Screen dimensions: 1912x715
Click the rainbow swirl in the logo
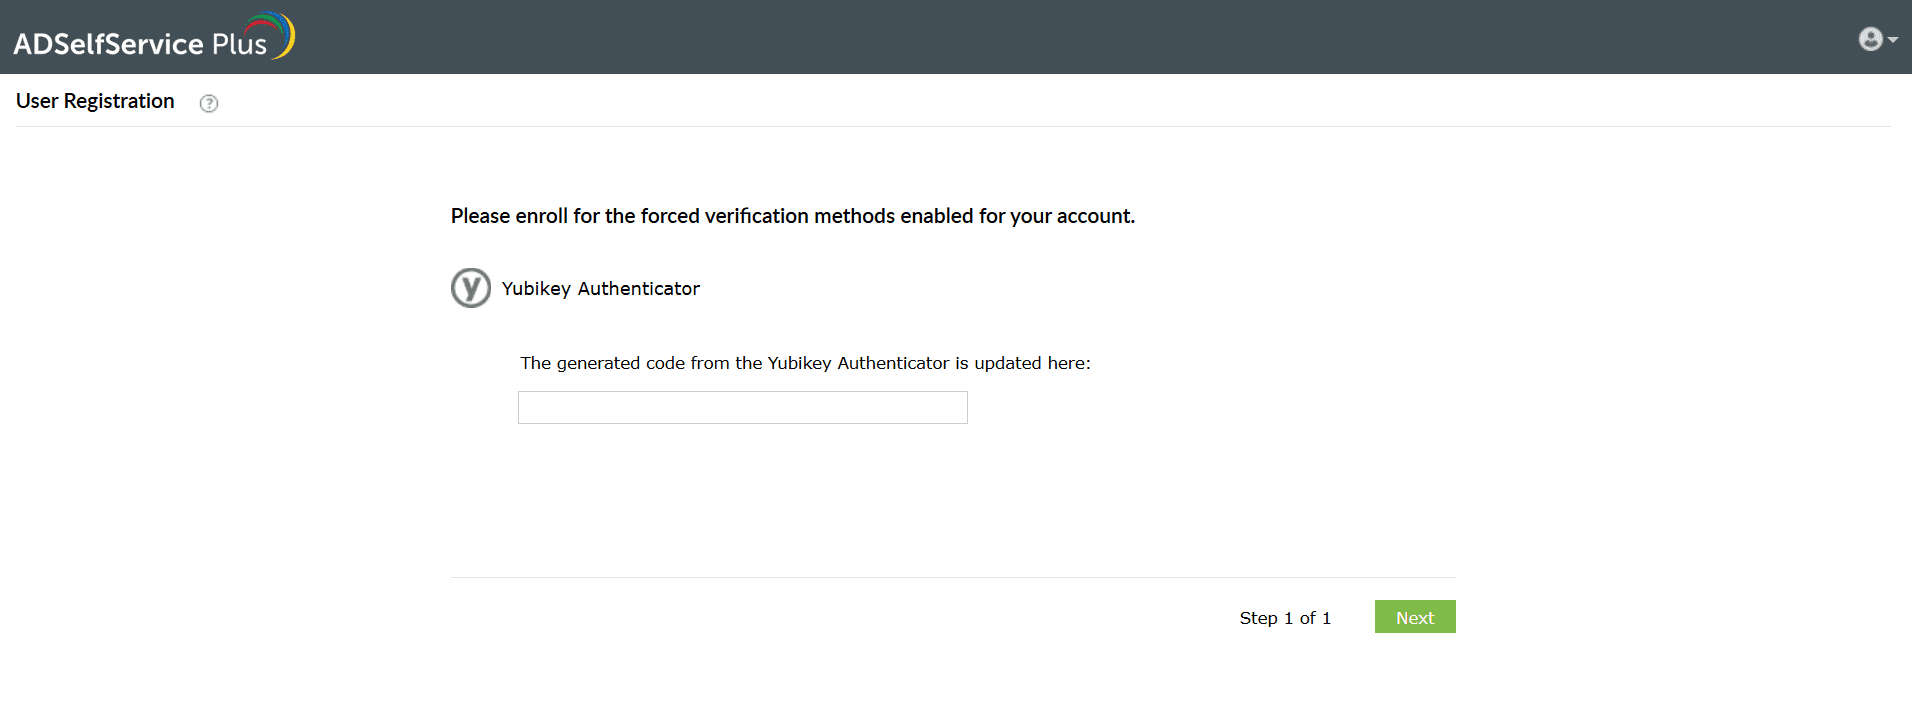[268, 34]
